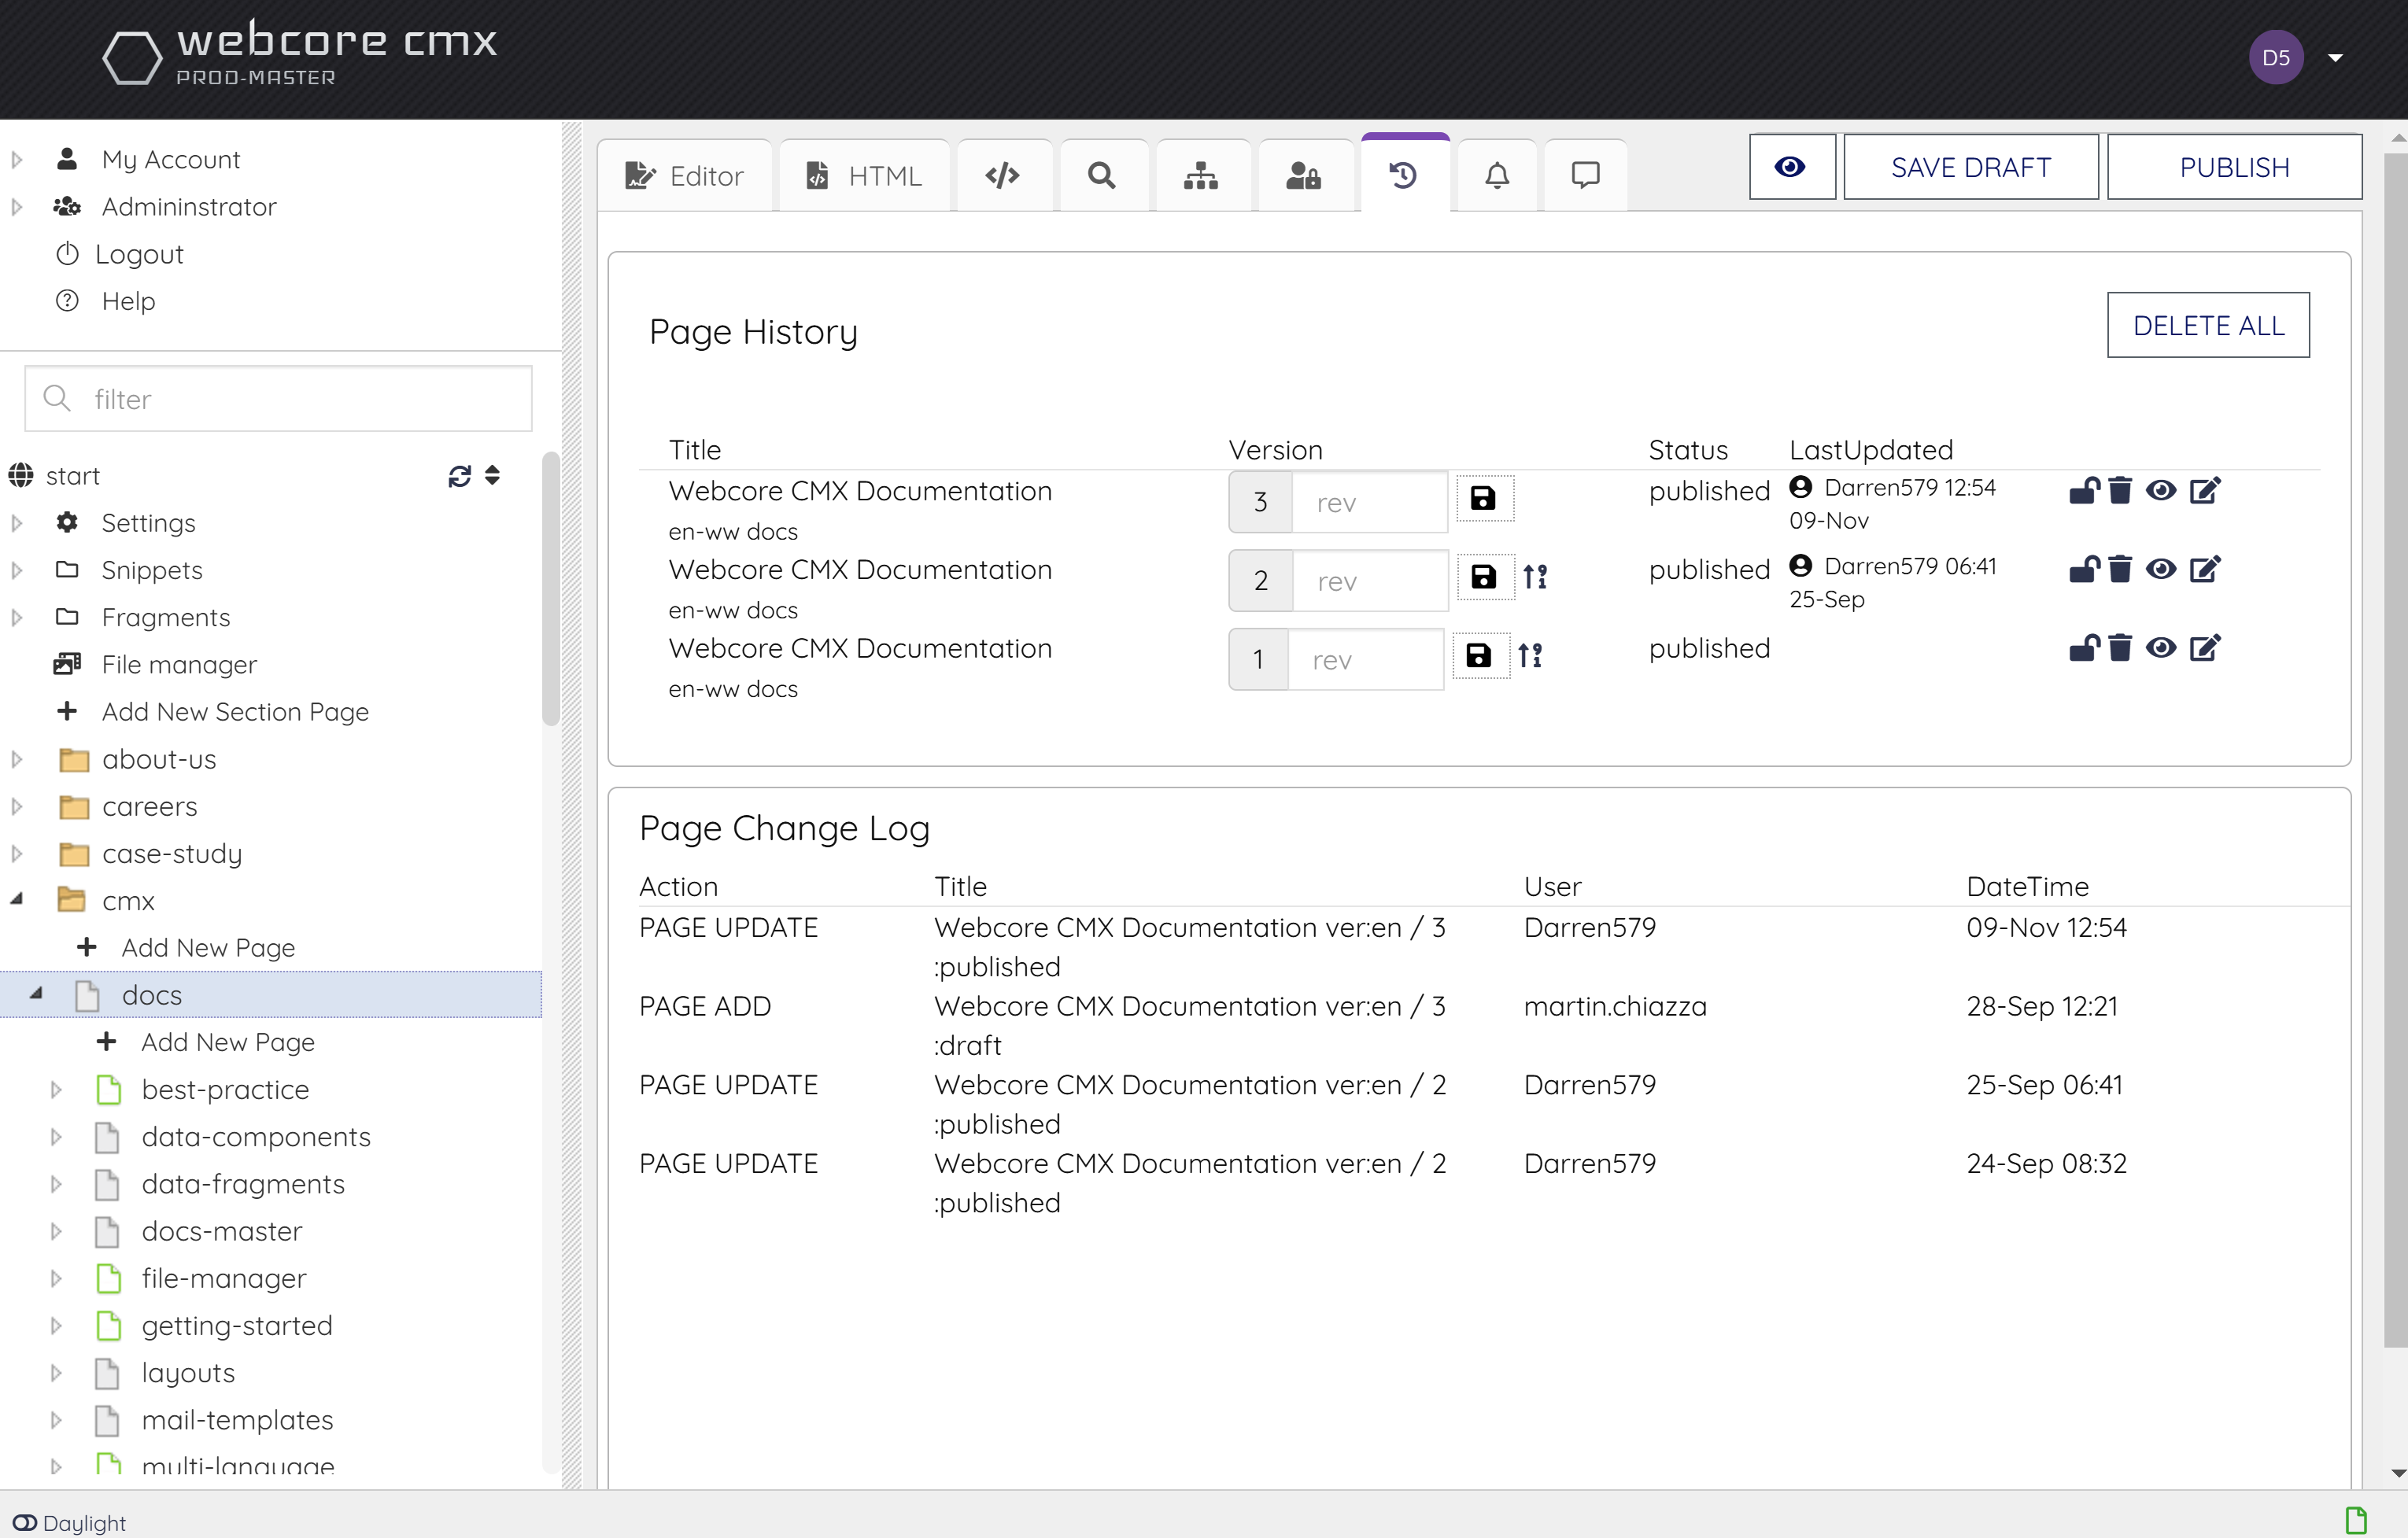Click the SAVE DRAFT button
The image size is (2408, 1538).
[x=1970, y=167]
